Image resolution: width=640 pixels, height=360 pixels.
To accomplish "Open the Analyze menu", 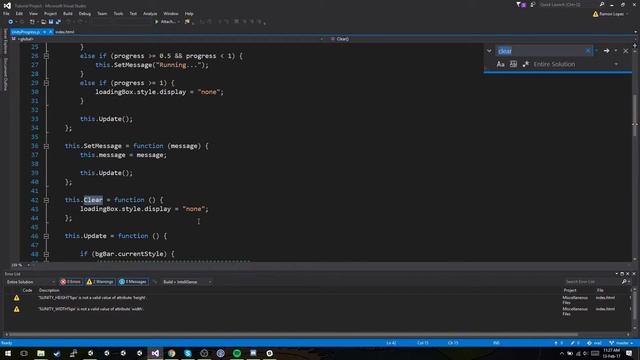I will [150, 13].
